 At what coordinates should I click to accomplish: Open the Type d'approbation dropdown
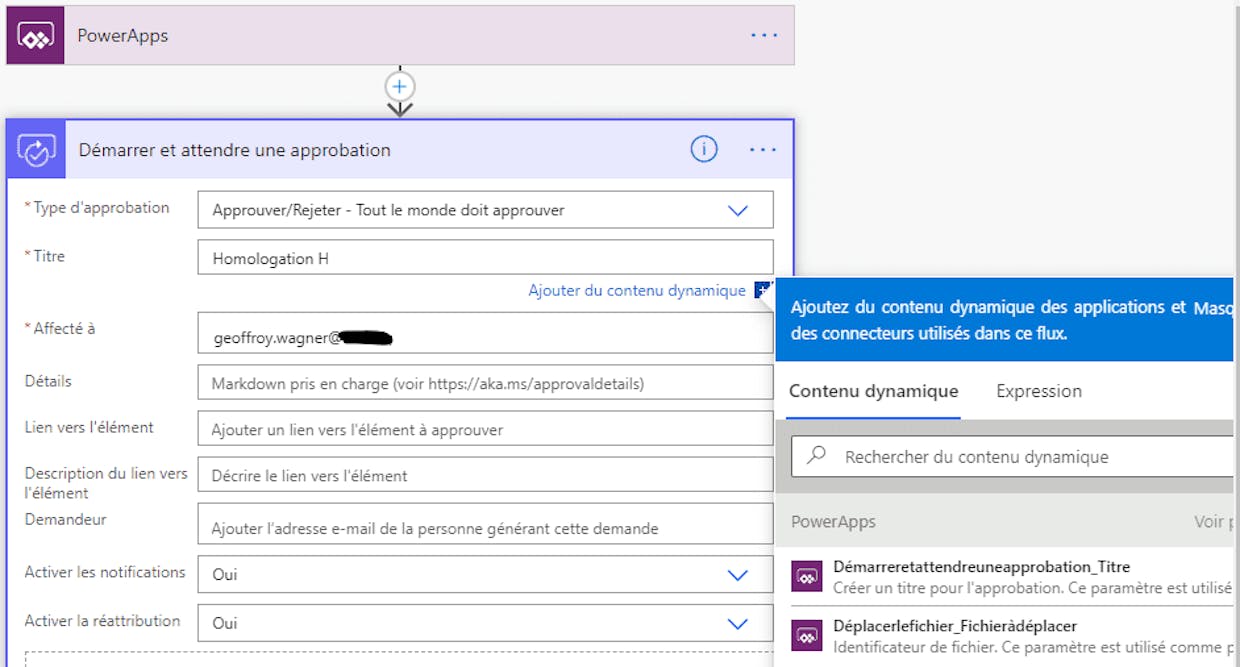[x=485, y=210]
